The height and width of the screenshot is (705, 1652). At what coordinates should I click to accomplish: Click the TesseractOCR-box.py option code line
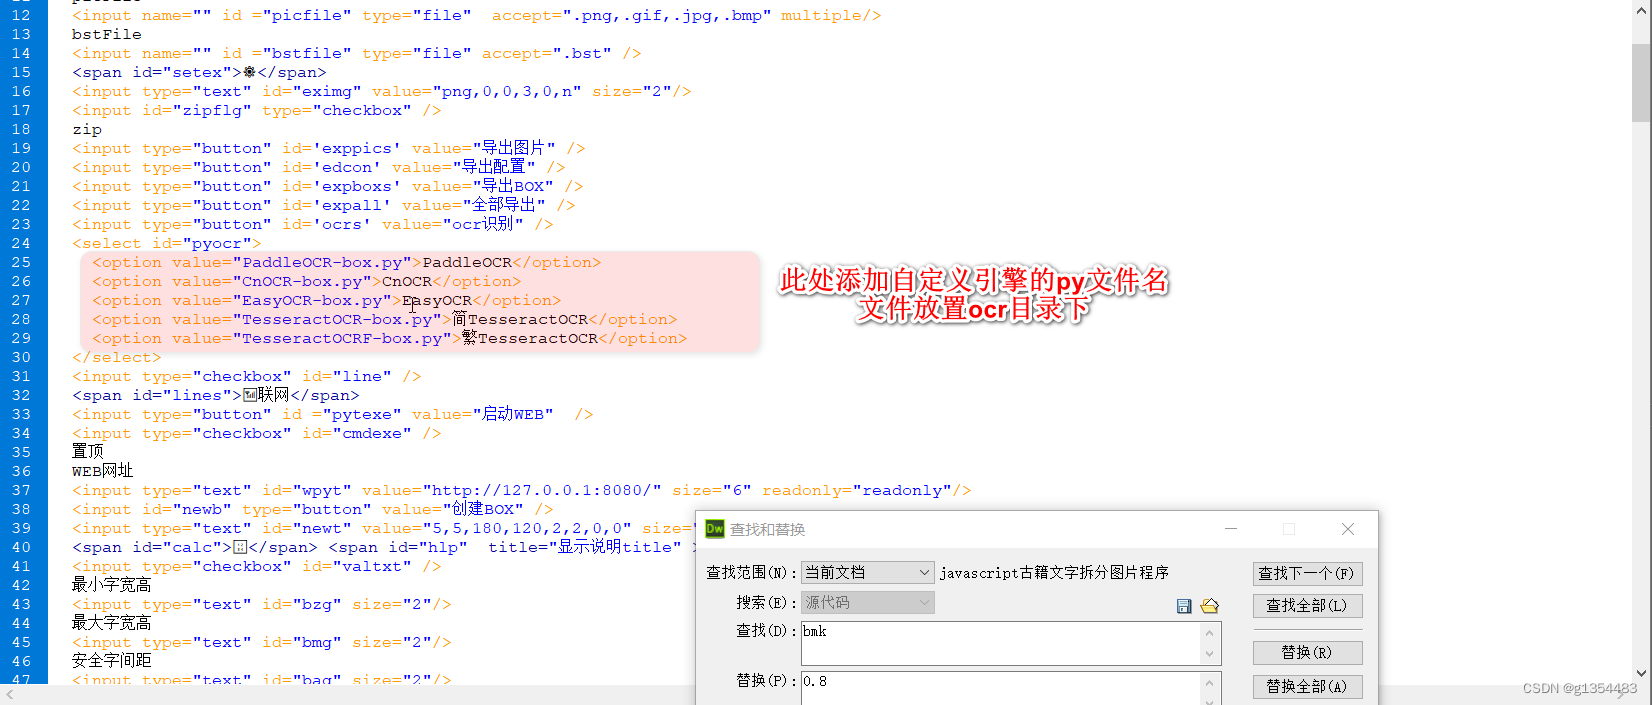[385, 319]
